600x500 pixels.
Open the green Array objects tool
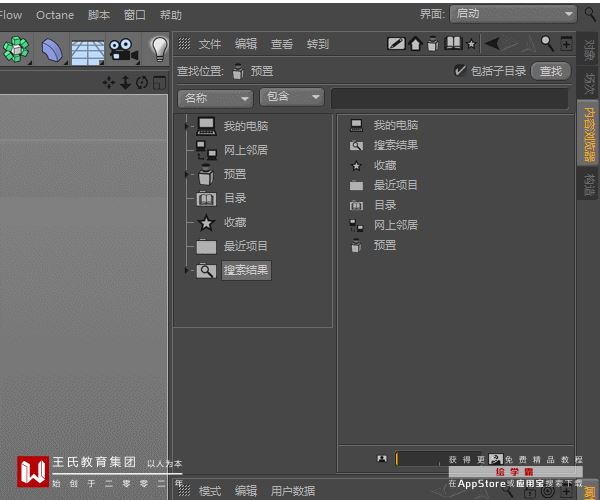coord(16,49)
